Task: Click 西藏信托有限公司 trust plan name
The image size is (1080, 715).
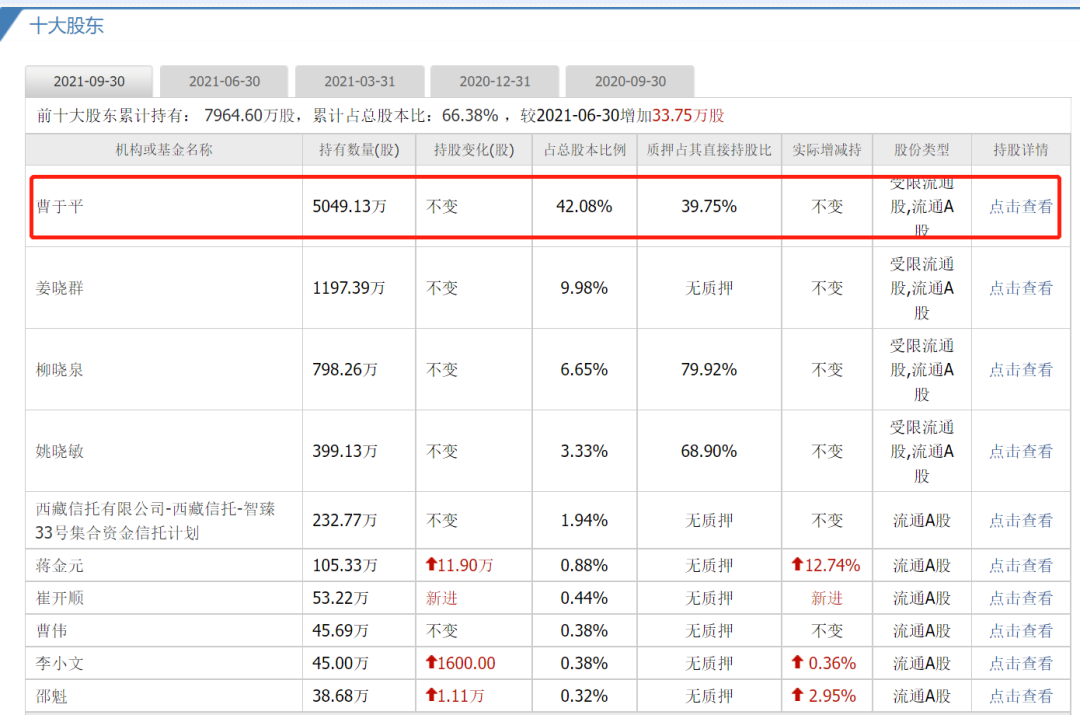Action: coord(156,521)
